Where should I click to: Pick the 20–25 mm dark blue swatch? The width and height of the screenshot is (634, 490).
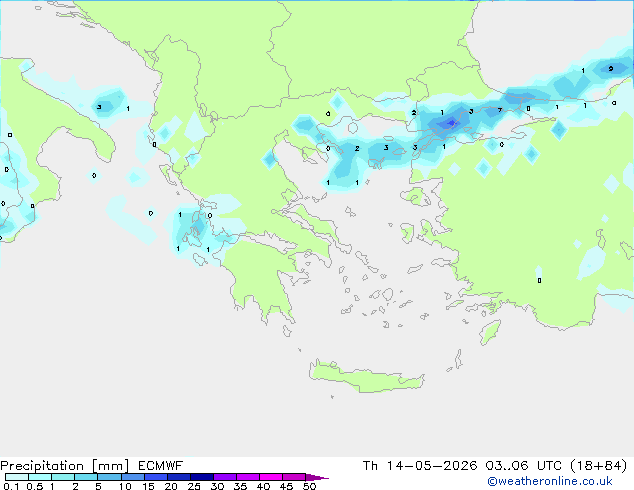[179, 477]
